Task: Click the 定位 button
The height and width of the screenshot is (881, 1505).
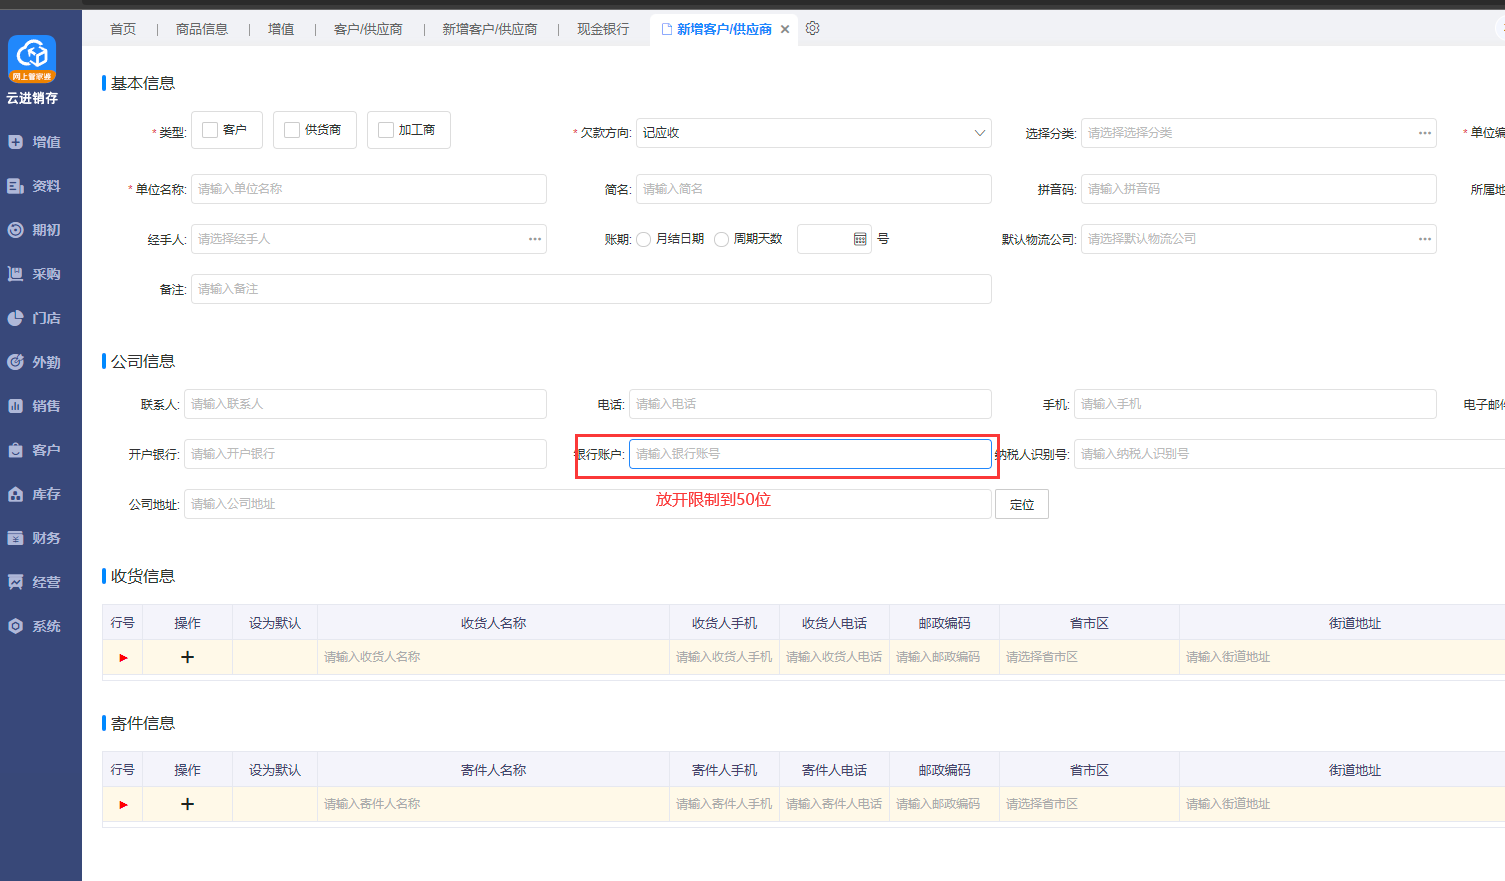Action: coord(1022,504)
